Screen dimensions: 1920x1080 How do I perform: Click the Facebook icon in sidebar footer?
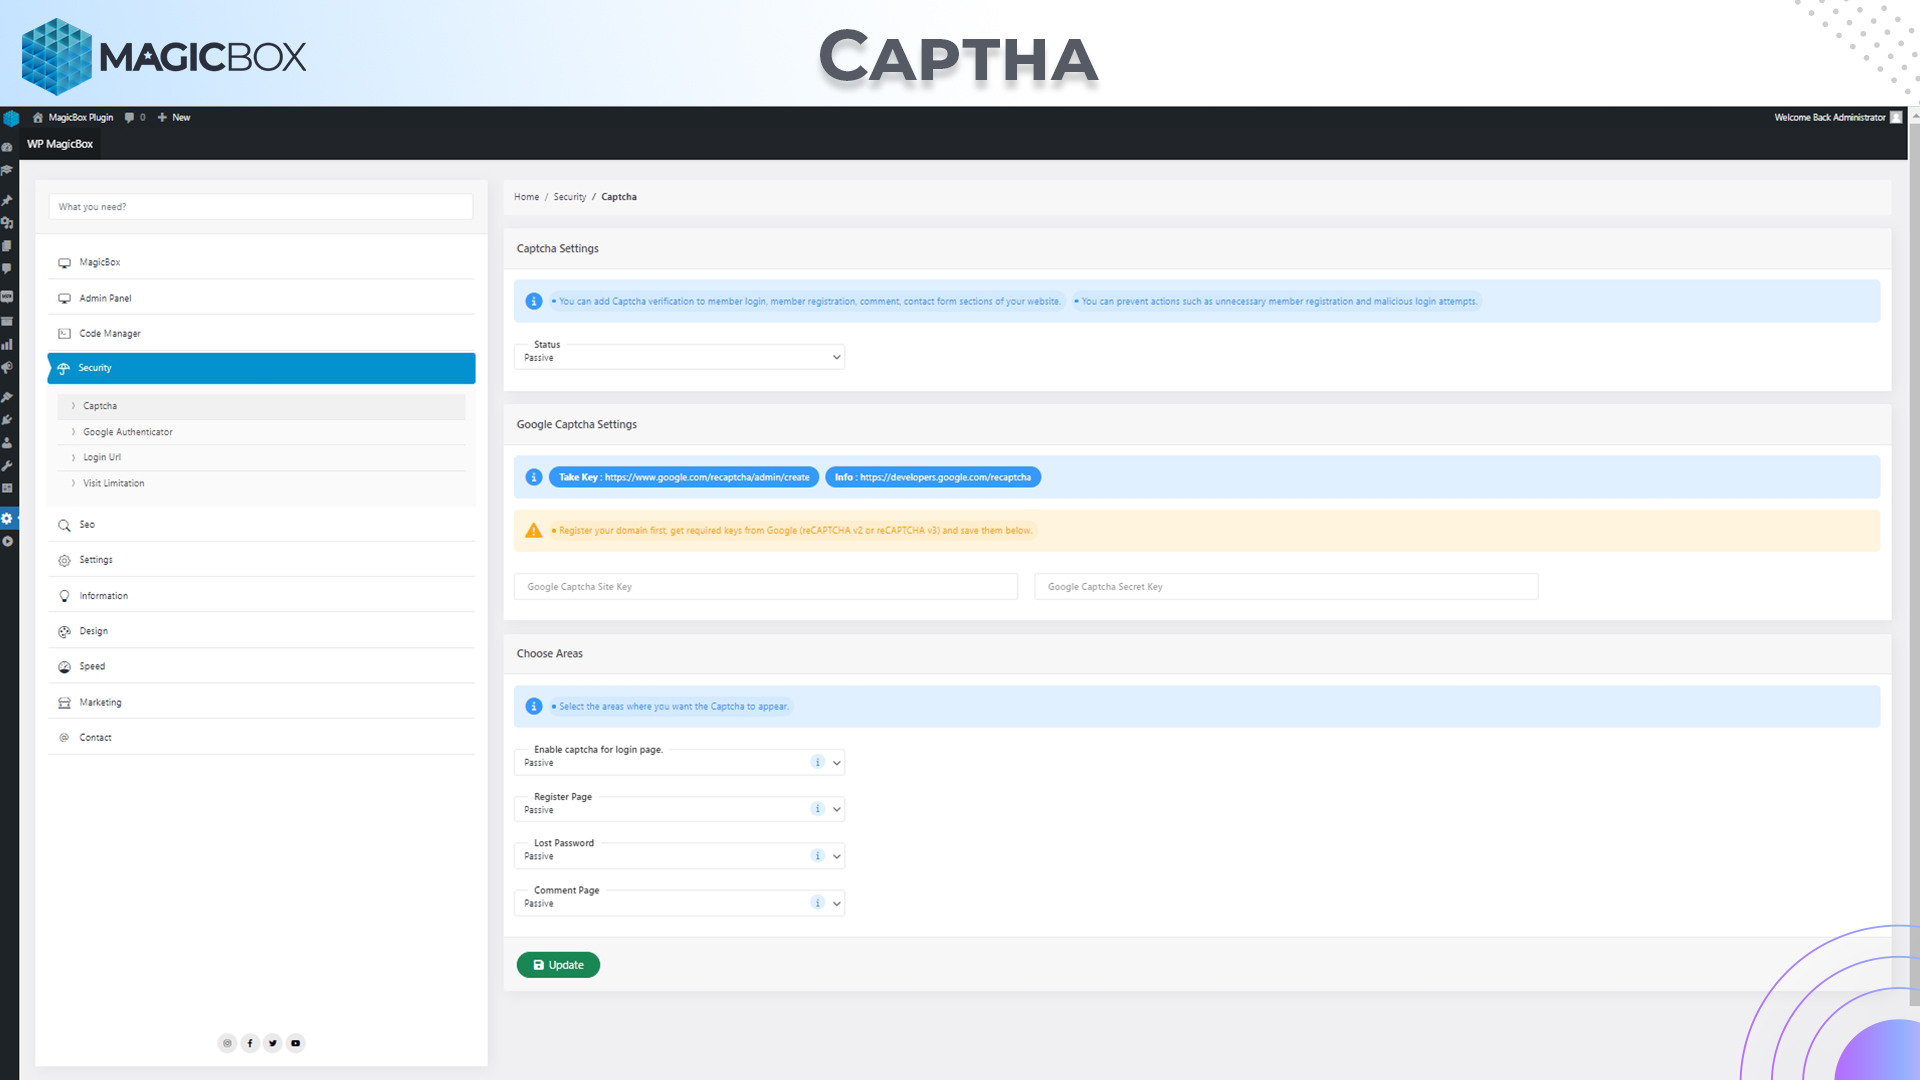tap(250, 1043)
